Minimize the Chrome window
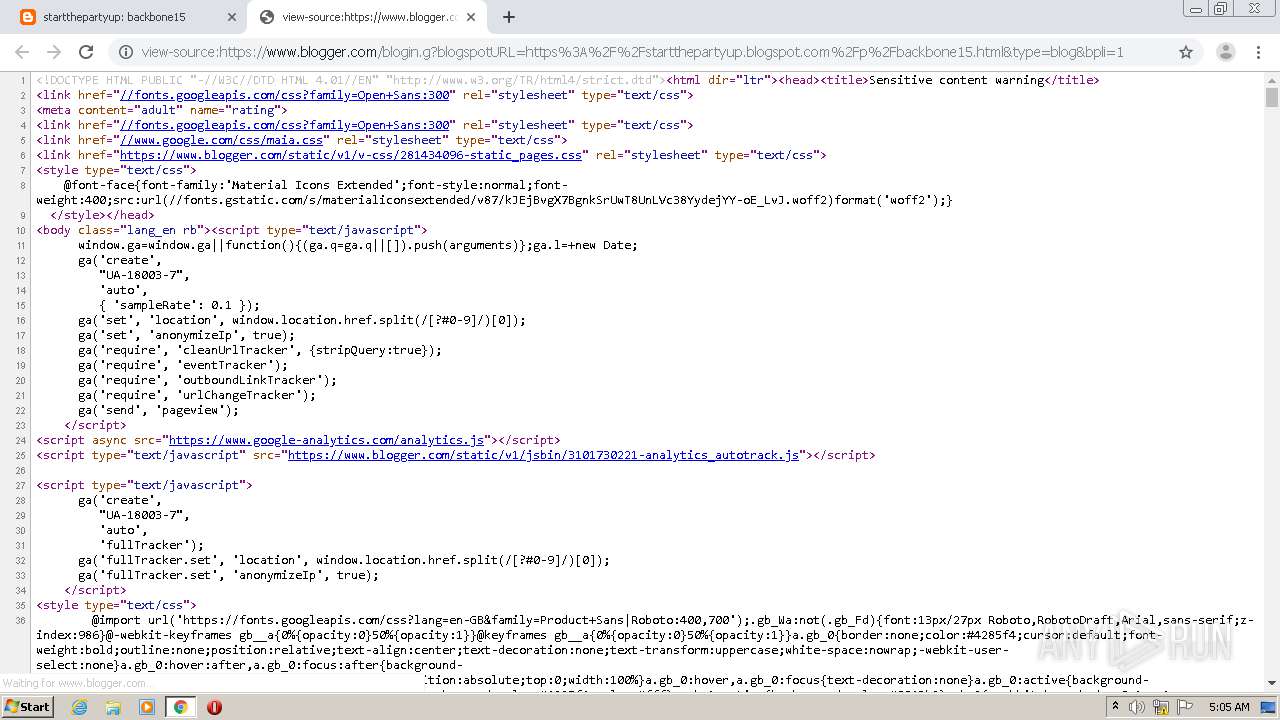 [x=1196, y=8]
